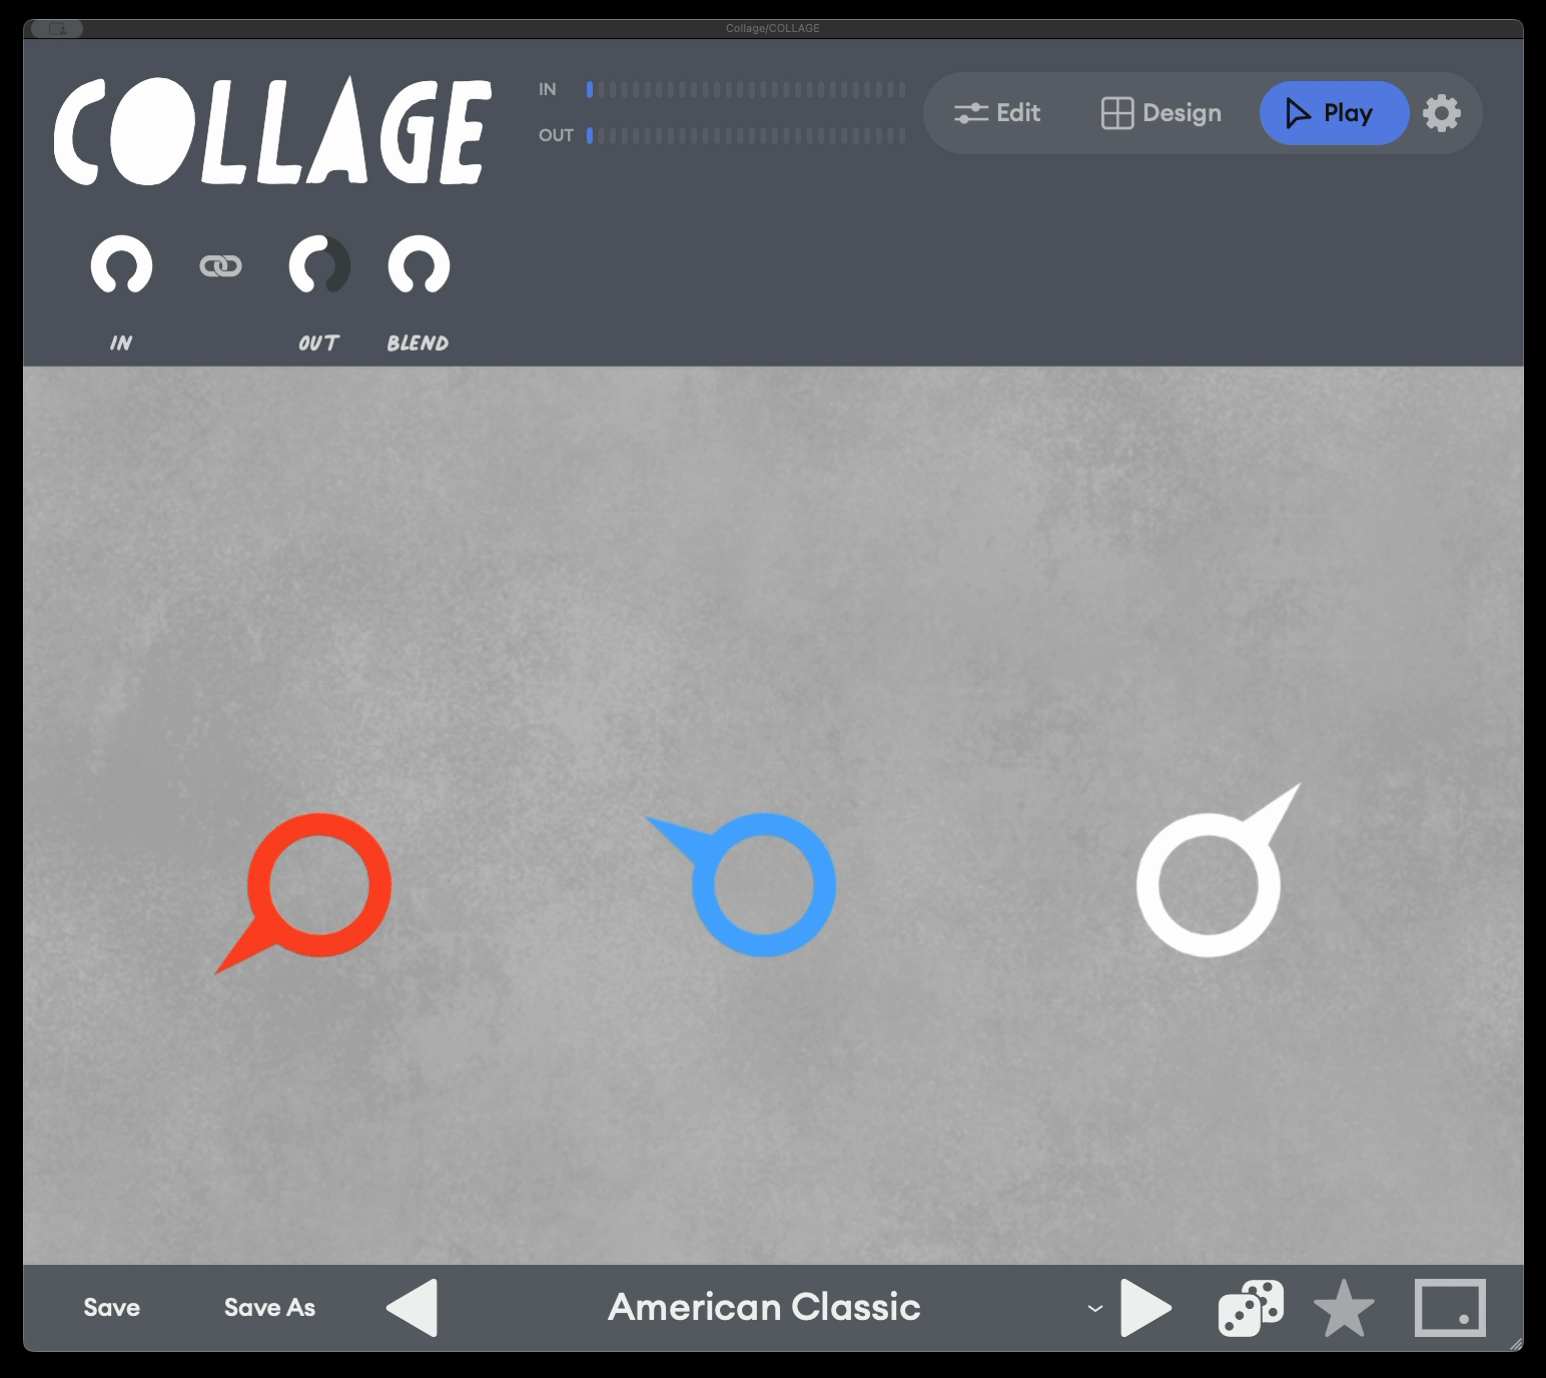1546x1378 pixels.
Task: Select the white puck knob
Action: [x=1208, y=885]
